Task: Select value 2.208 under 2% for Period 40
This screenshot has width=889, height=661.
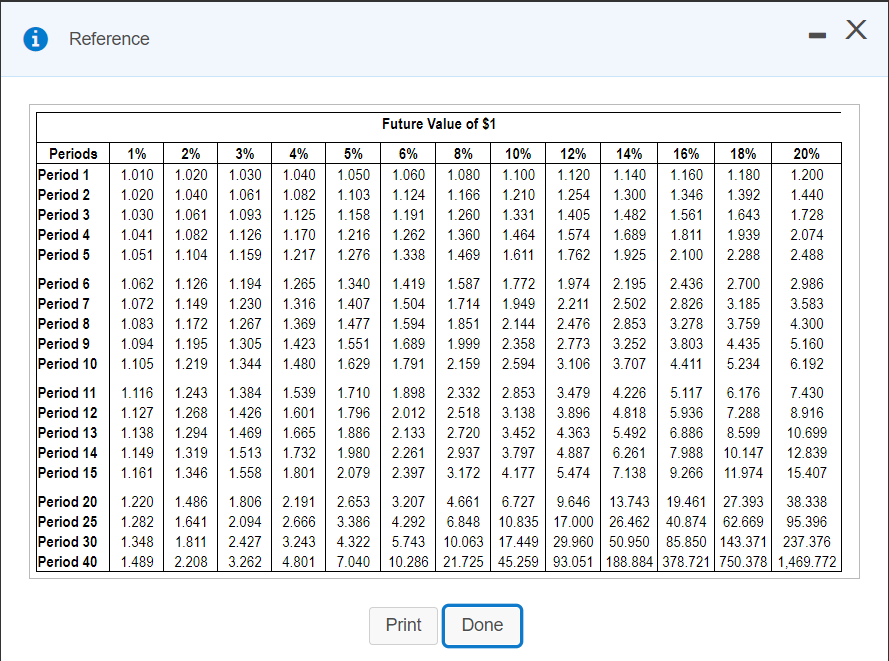Action: pyautogui.click(x=190, y=561)
